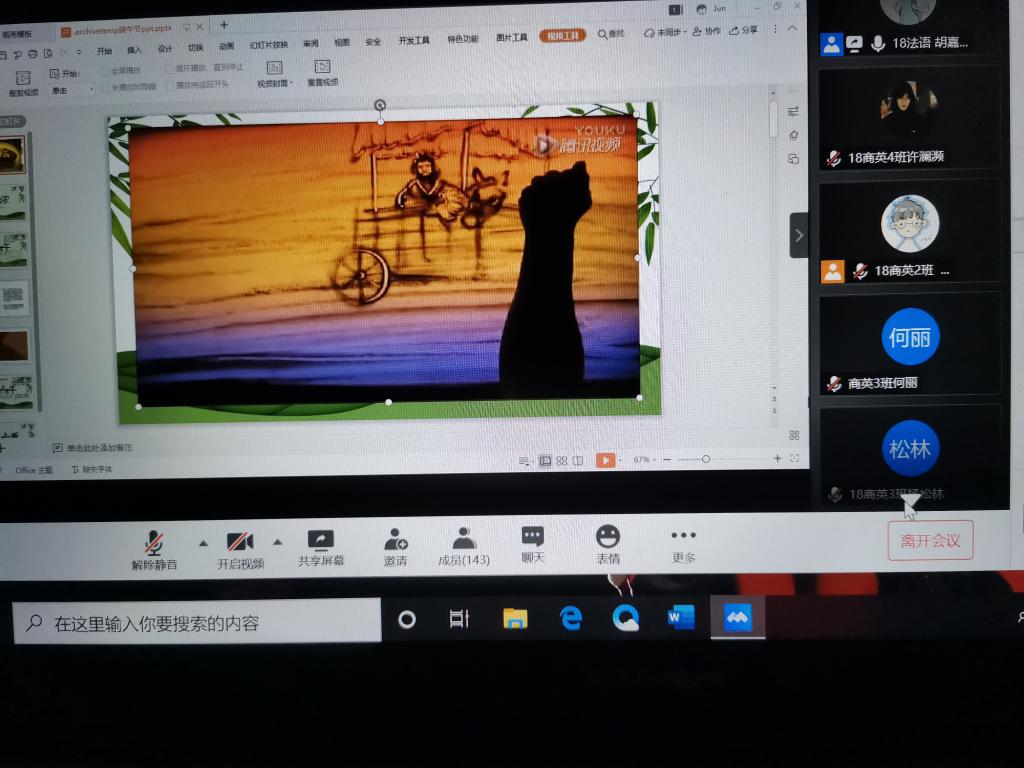This screenshot has height=768, width=1024.
Task: Open the 插入 ribbon tab
Action: click(x=135, y=50)
